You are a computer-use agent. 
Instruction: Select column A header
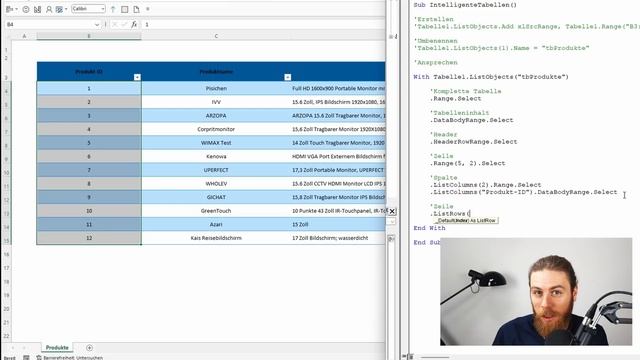pyautogui.click(x=24, y=36)
